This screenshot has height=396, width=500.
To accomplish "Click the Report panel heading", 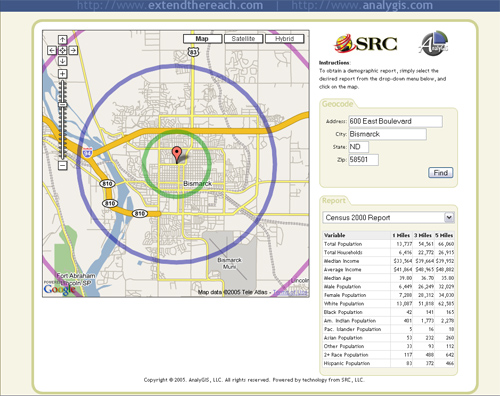I will (x=334, y=201).
